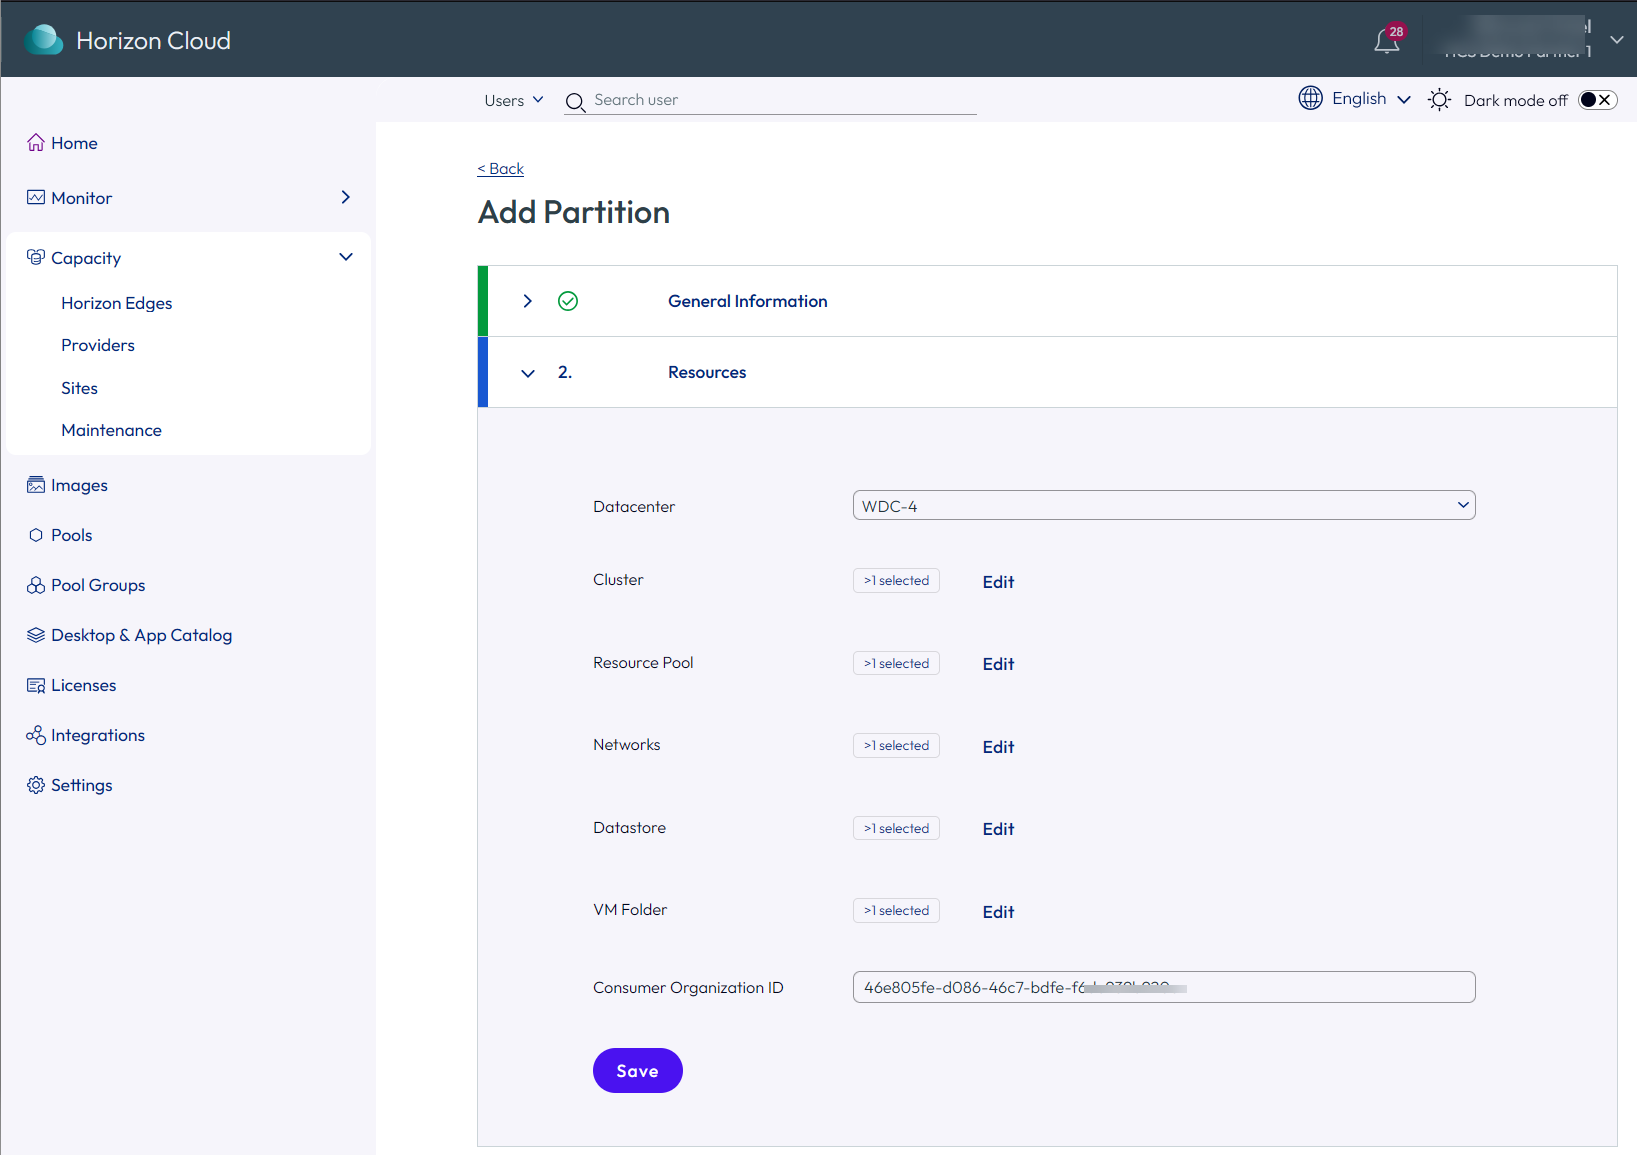Toggle the Dark mode switch
The width and height of the screenshot is (1637, 1155).
coord(1597,100)
